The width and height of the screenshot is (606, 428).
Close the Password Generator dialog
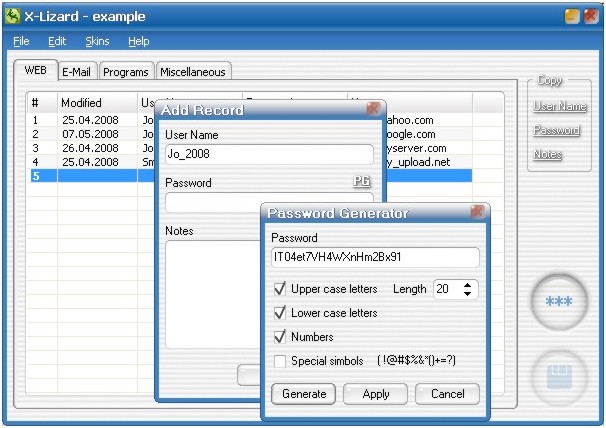tap(478, 211)
